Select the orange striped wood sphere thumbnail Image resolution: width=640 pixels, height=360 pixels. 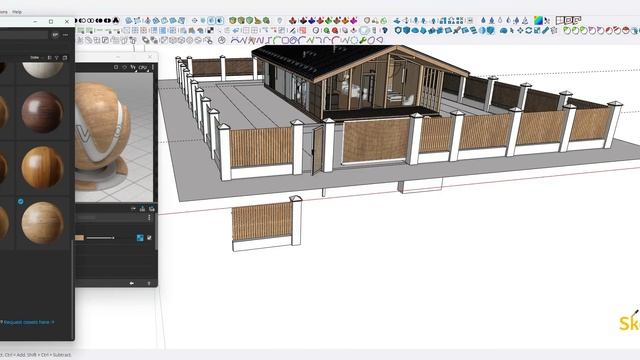(x=42, y=167)
